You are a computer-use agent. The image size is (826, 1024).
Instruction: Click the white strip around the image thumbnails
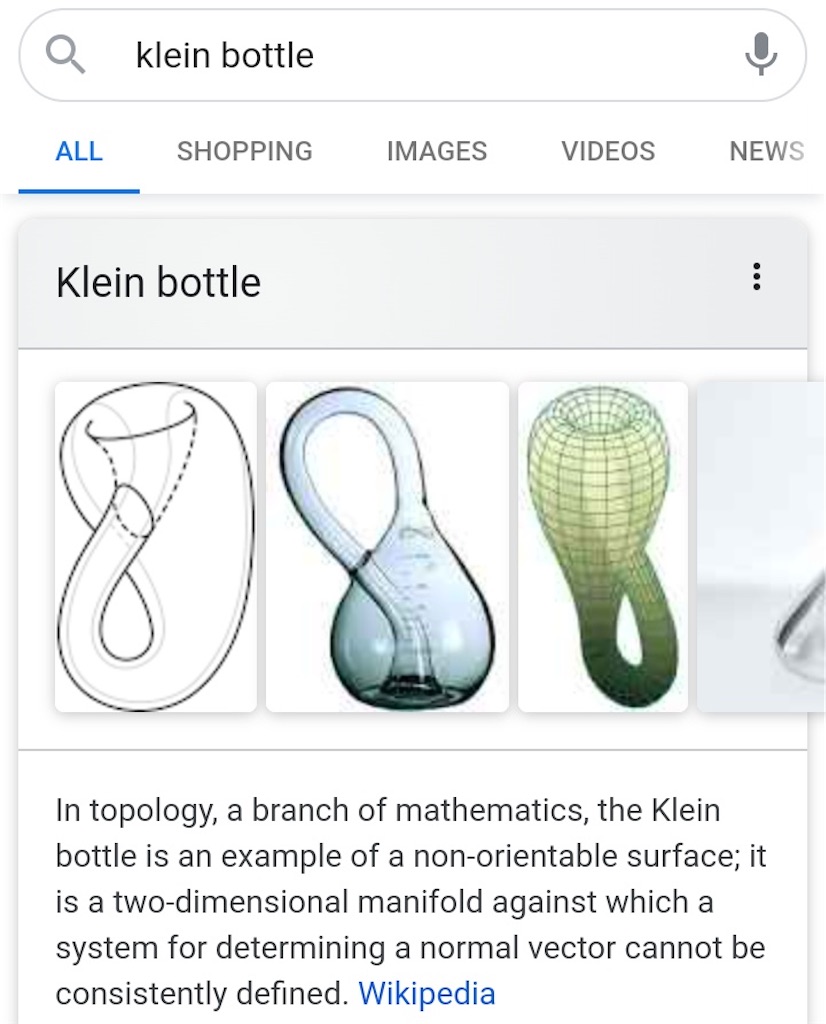413,731
